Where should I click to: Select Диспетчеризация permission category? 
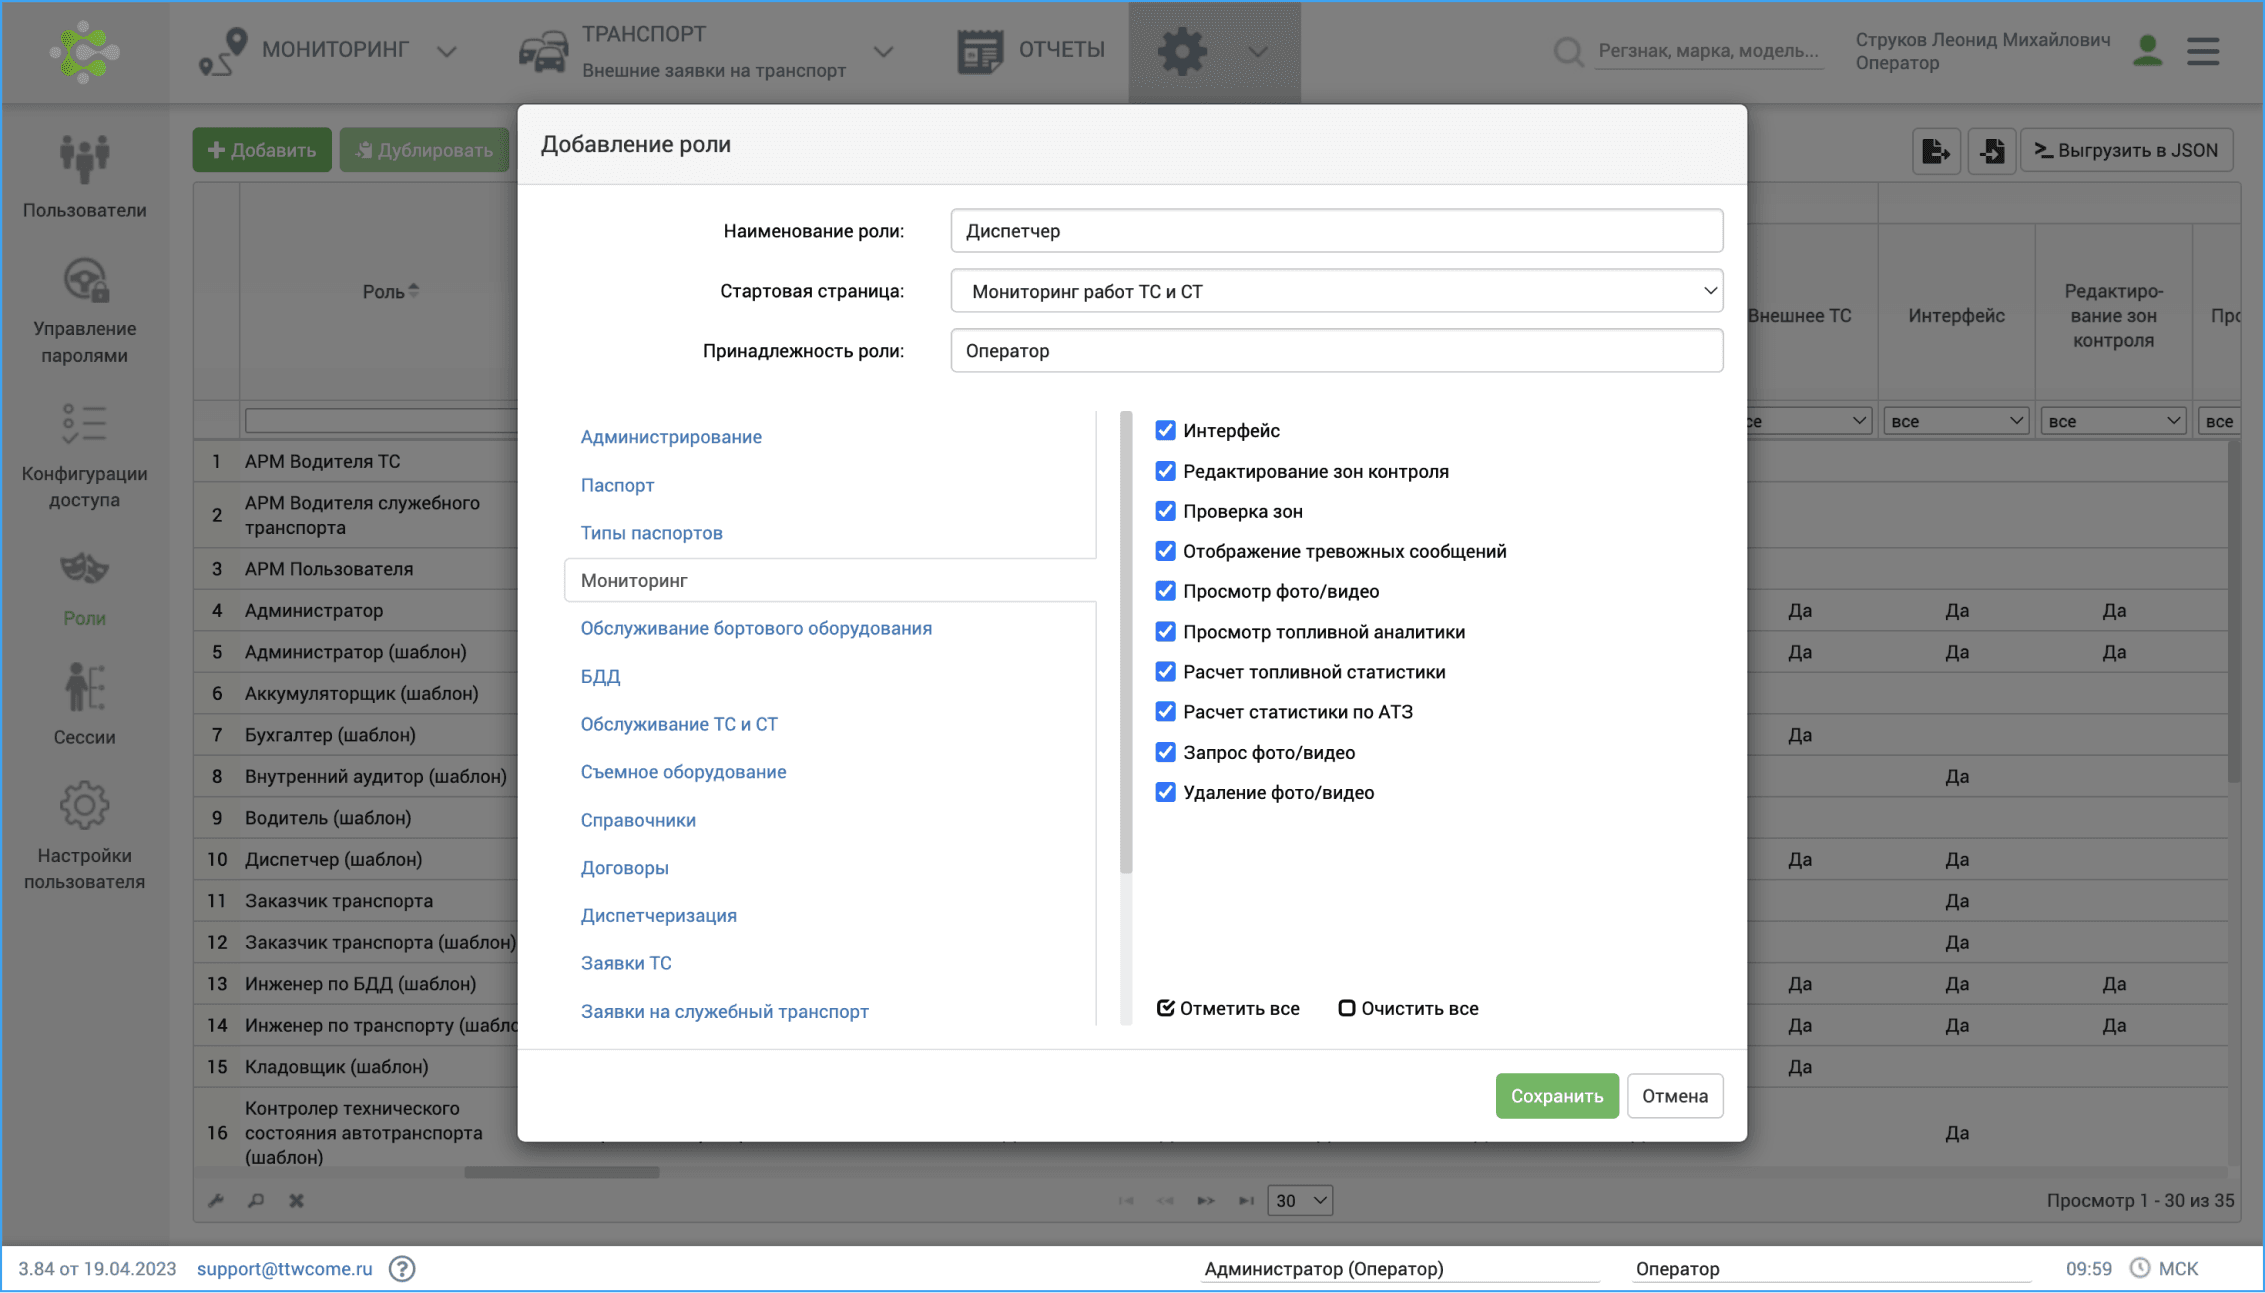[658, 915]
